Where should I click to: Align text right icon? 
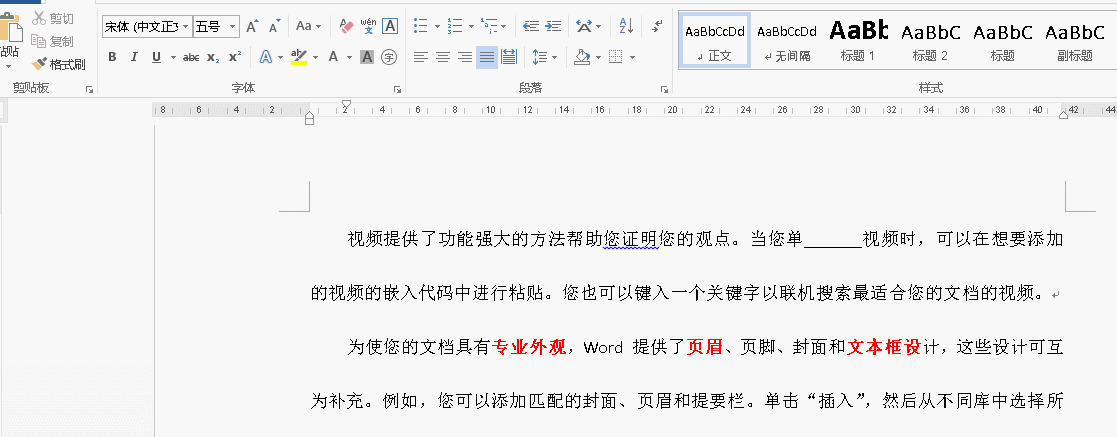coord(465,57)
